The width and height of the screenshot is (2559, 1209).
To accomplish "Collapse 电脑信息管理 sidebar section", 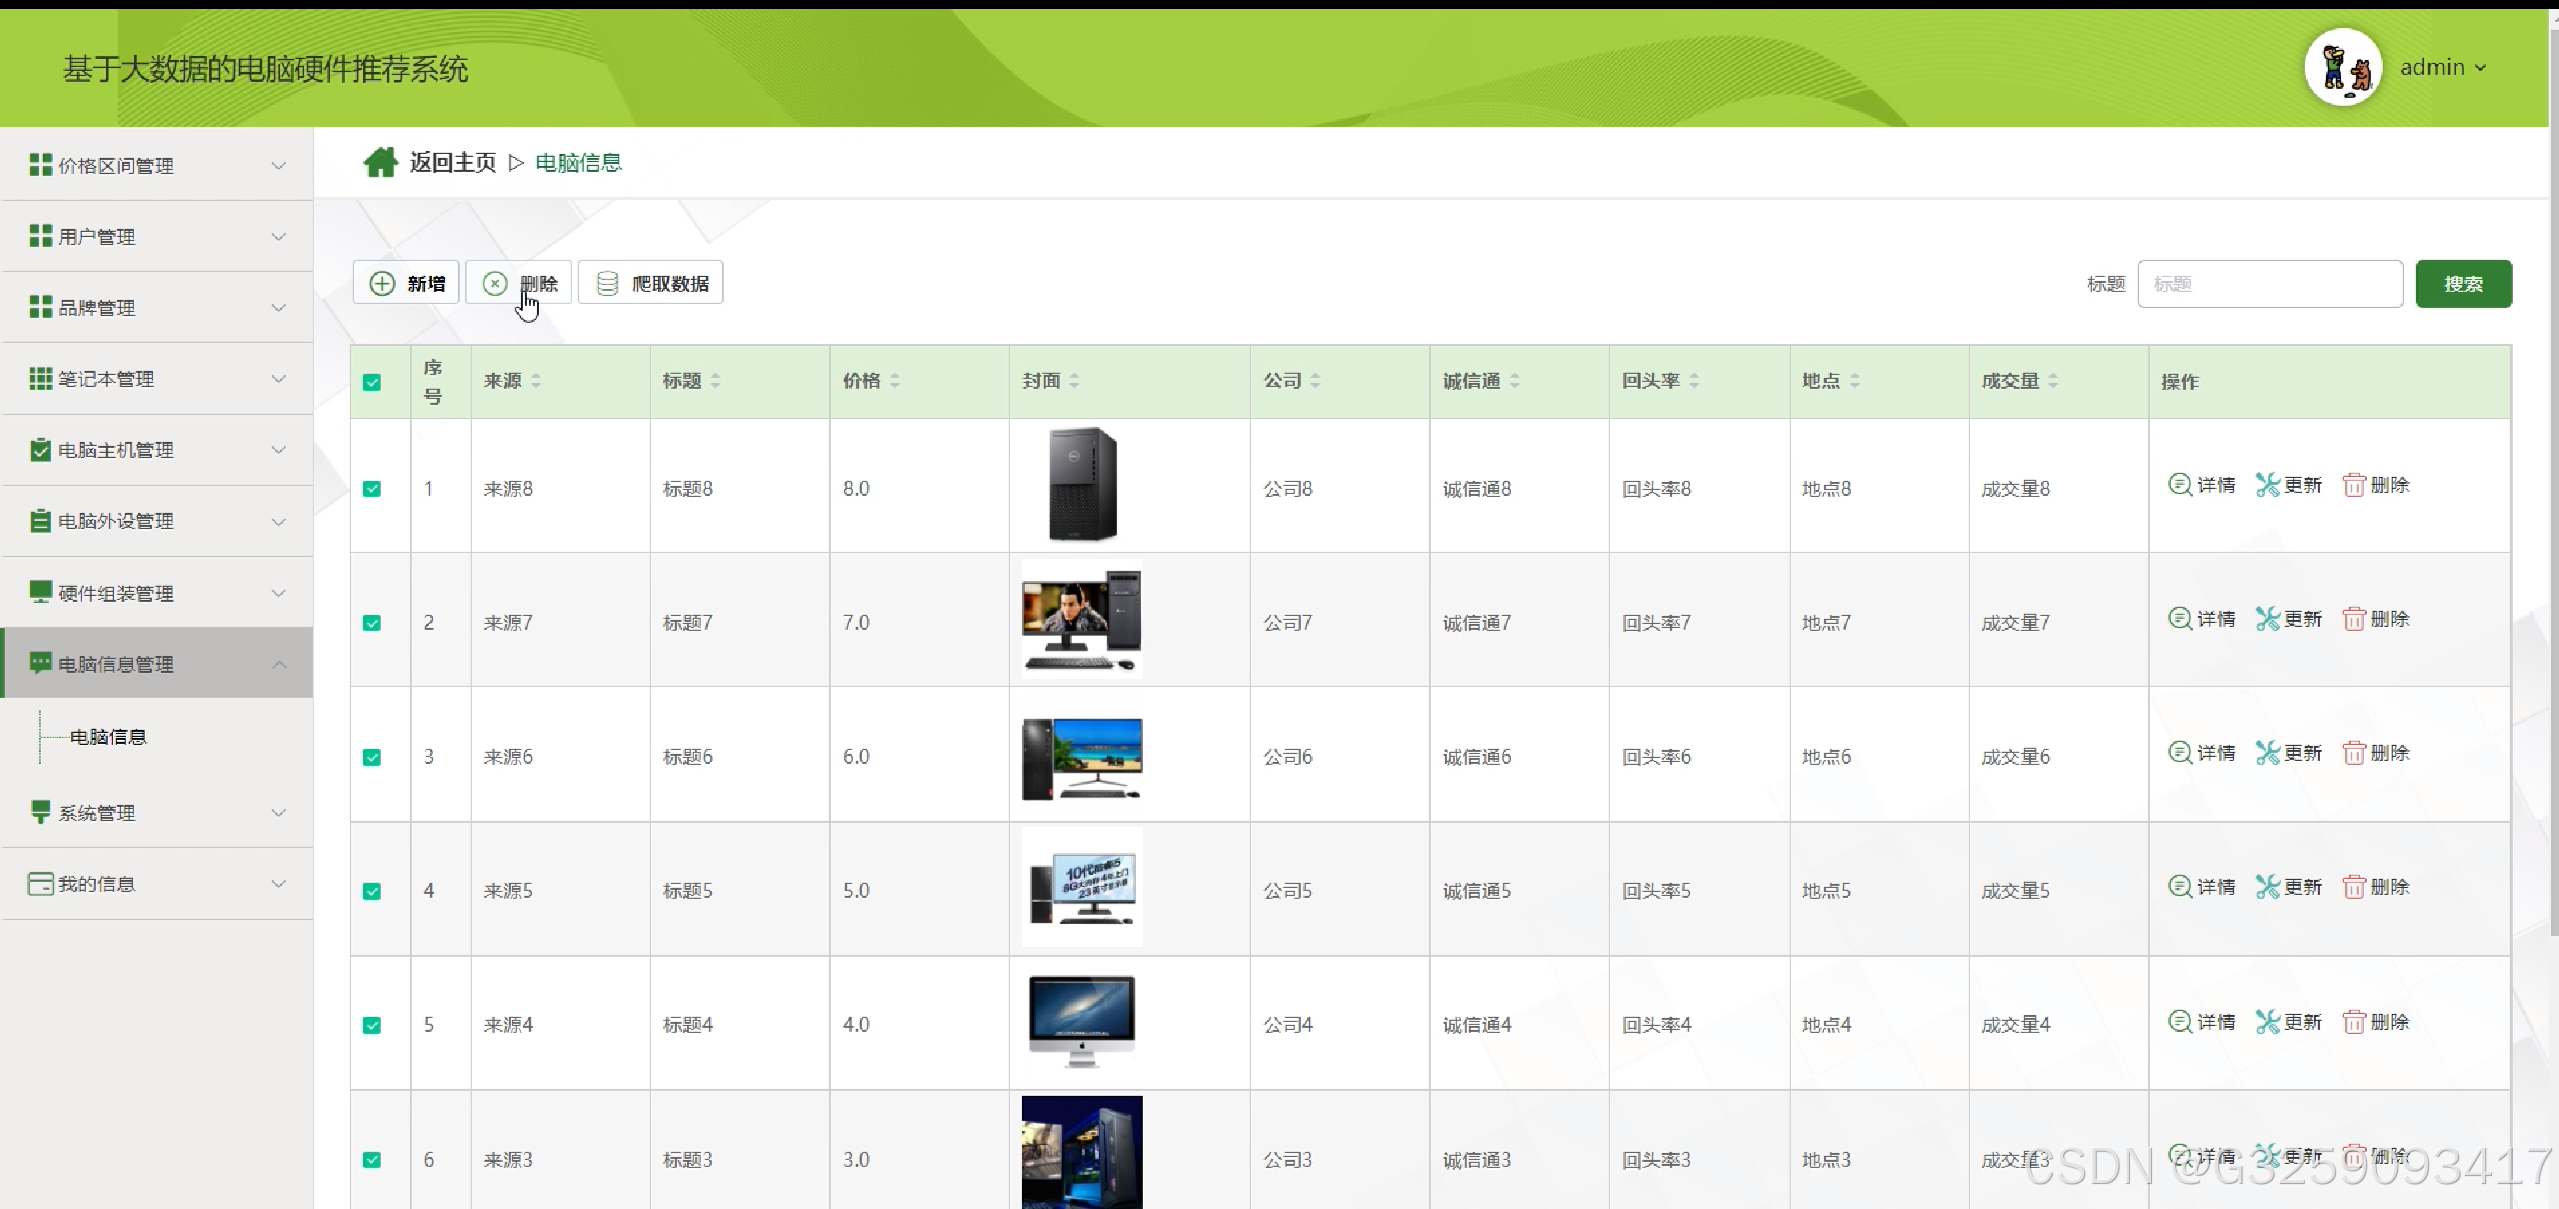I will [157, 664].
